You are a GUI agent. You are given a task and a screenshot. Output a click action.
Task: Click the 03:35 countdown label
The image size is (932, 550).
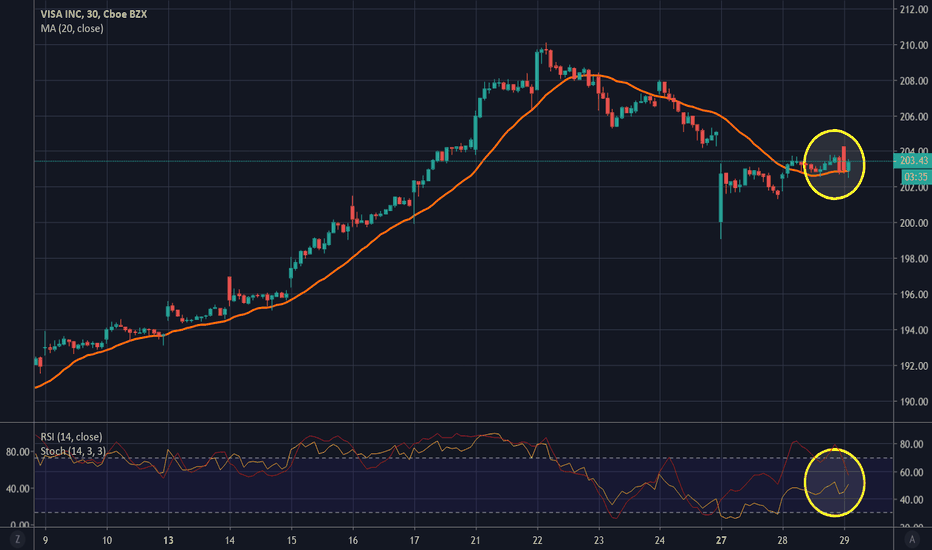tap(916, 177)
